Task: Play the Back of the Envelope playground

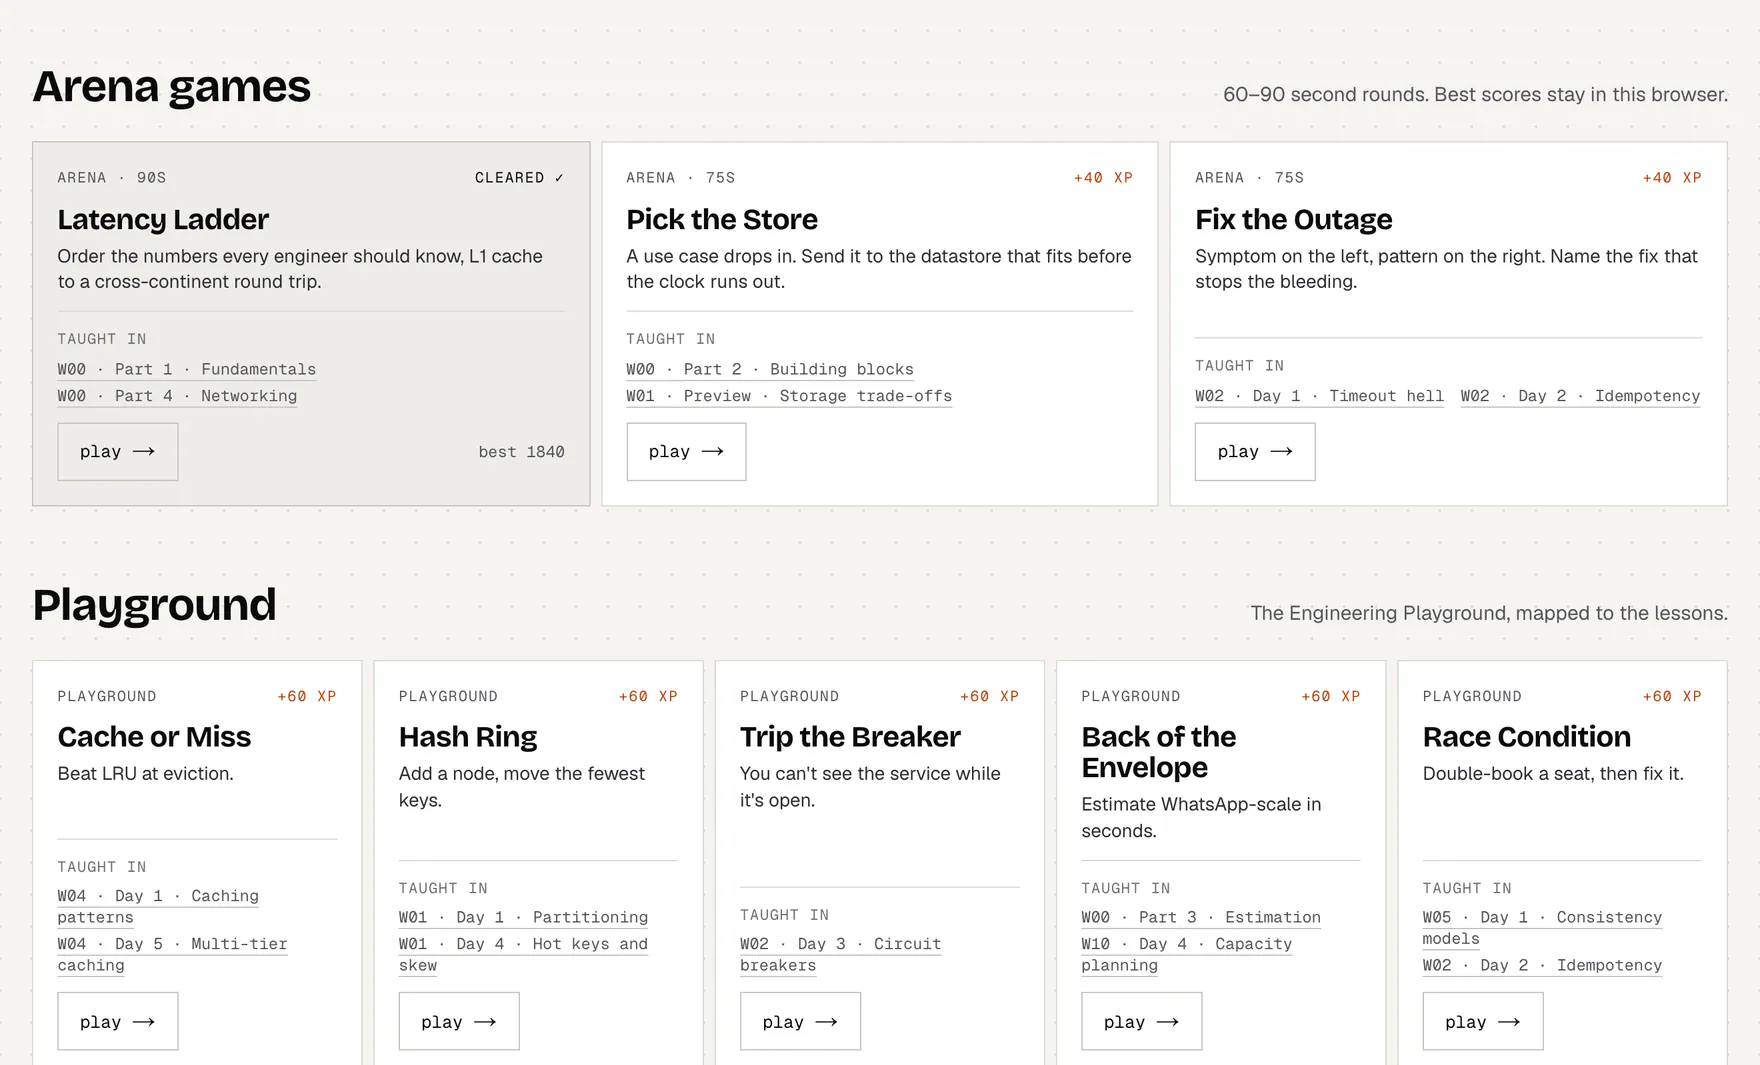Action: point(1141,1021)
